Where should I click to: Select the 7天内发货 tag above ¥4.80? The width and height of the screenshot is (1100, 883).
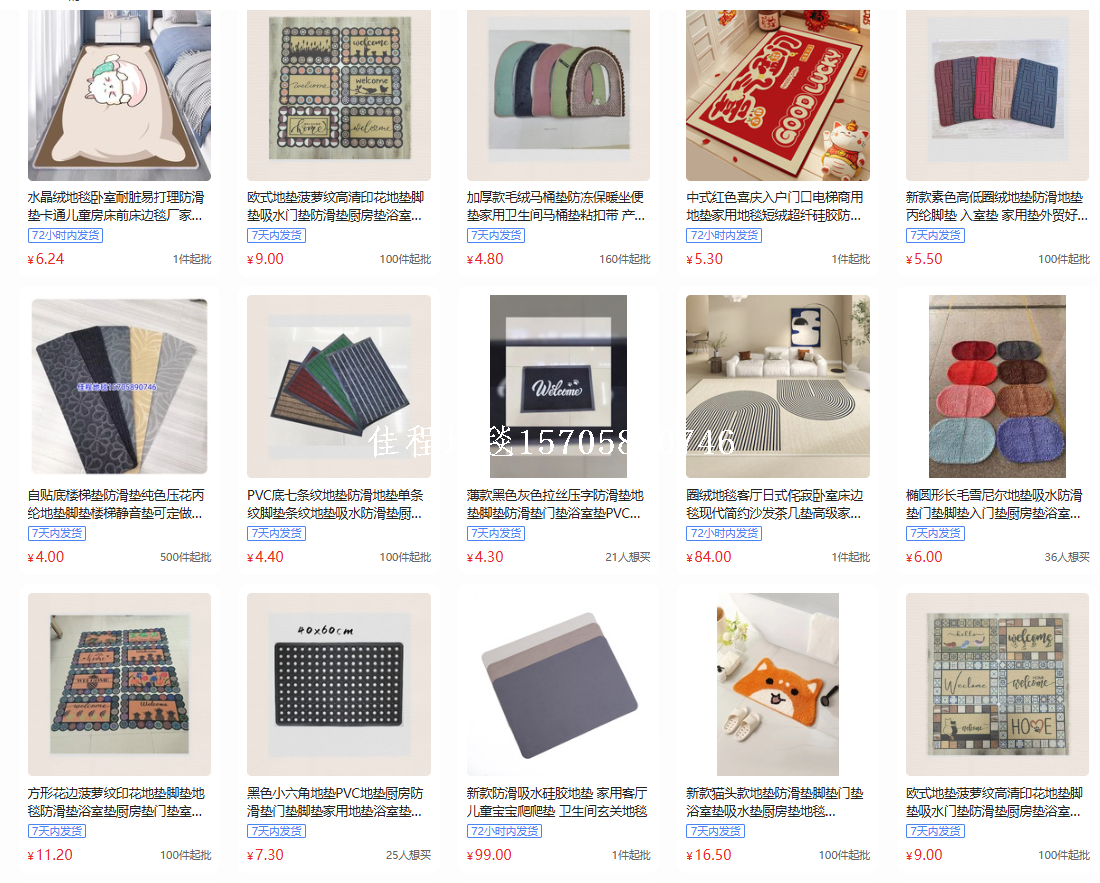(496, 236)
